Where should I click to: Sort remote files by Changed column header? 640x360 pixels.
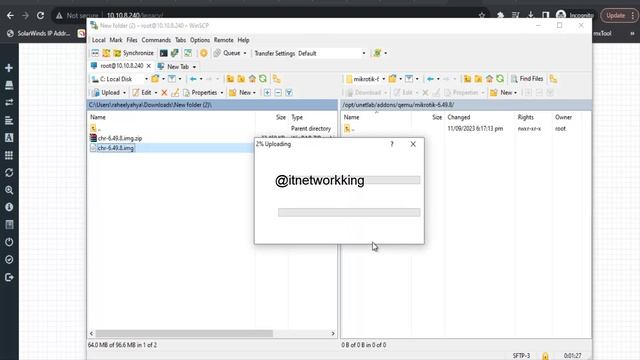pyautogui.click(x=459, y=117)
